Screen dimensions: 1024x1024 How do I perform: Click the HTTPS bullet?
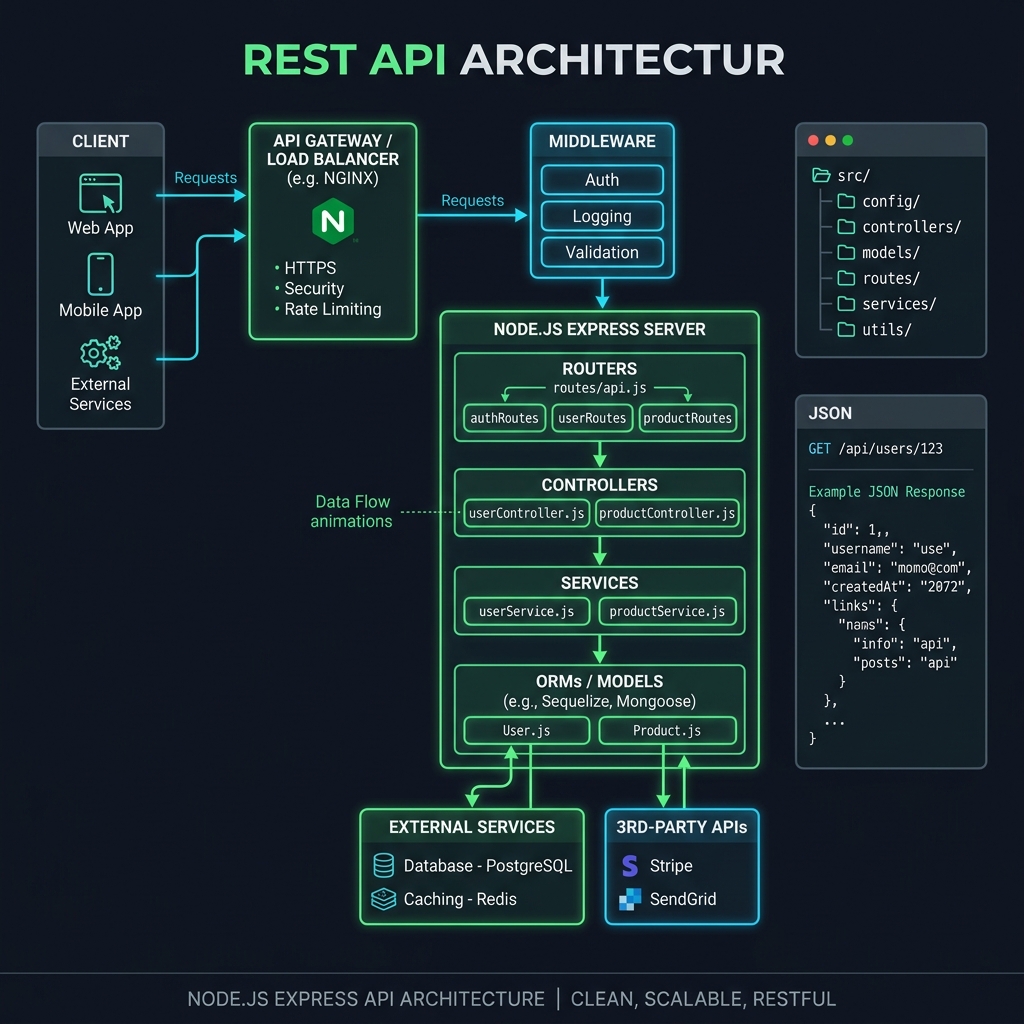[305, 268]
